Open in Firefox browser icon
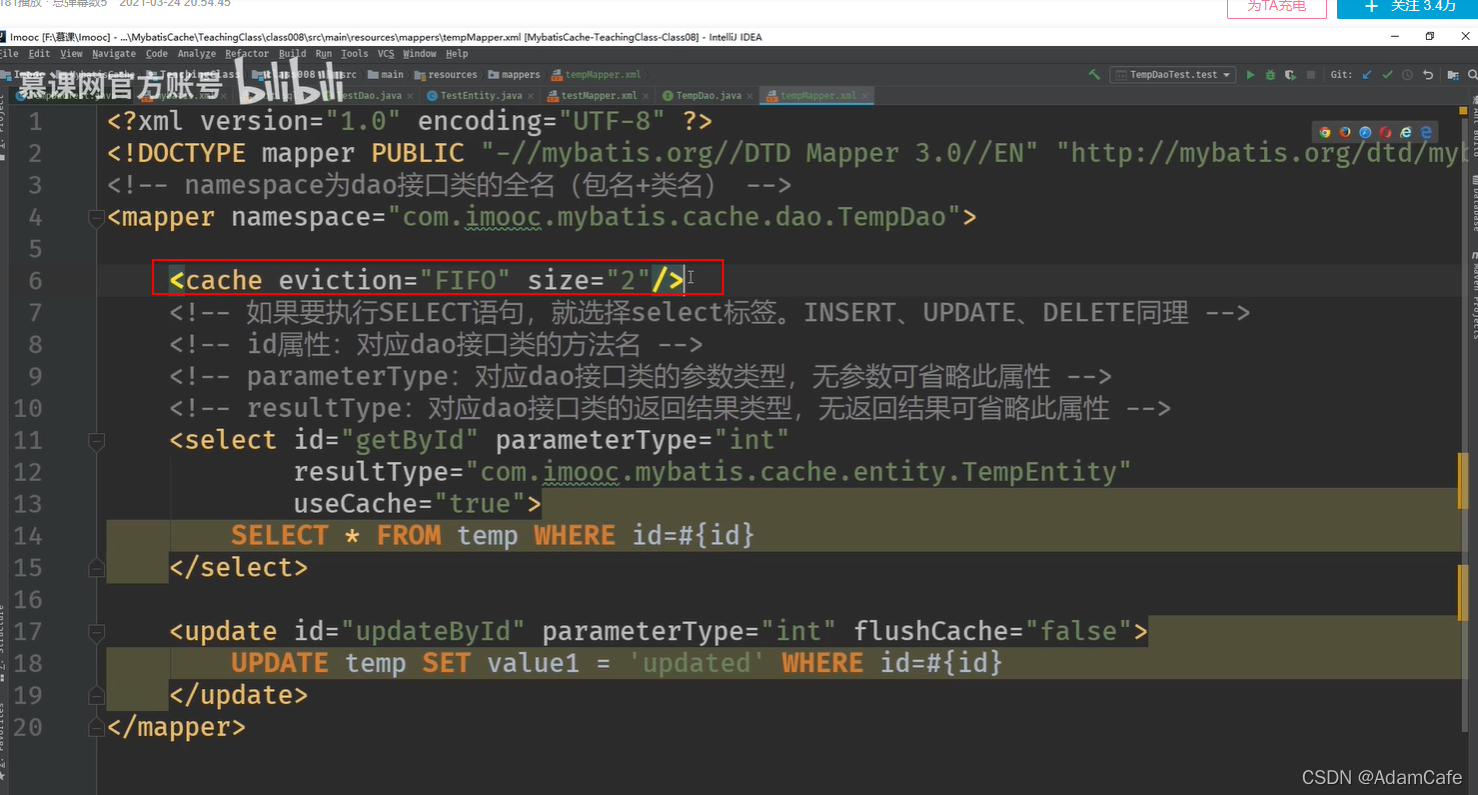This screenshot has height=795, width=1478. click(x=1345, y=132)
